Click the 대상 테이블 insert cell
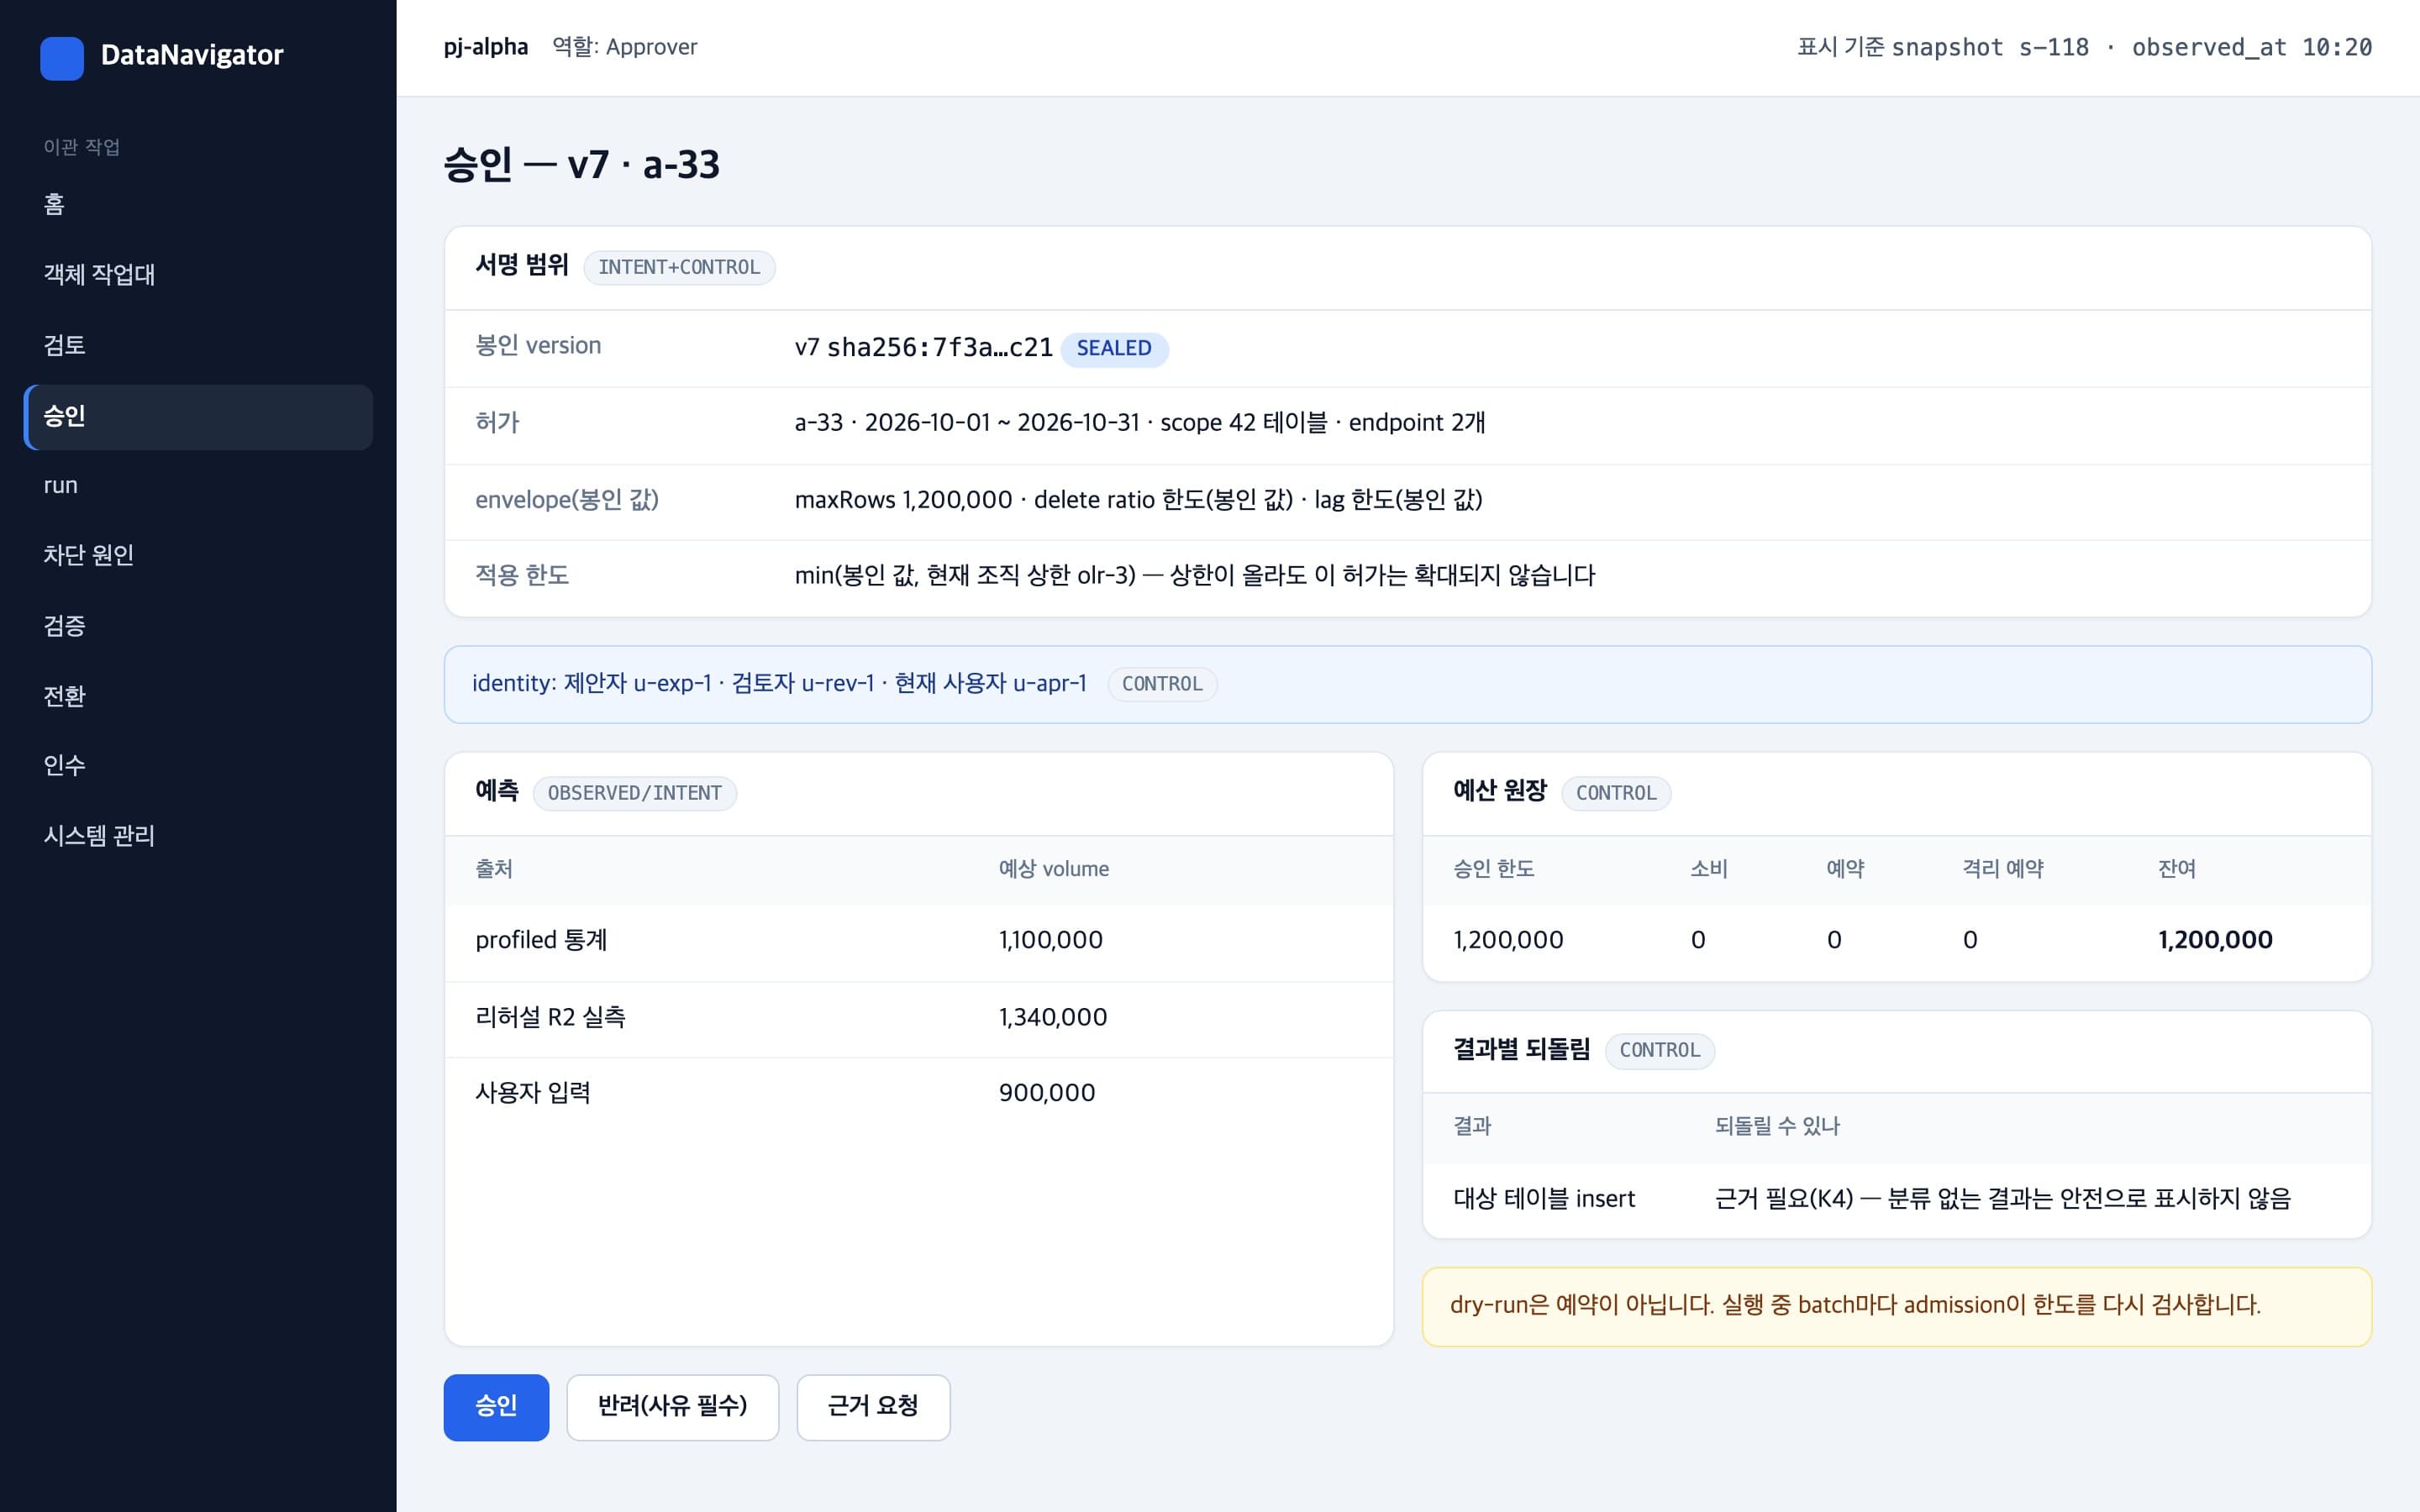 click(1544, 1199)
